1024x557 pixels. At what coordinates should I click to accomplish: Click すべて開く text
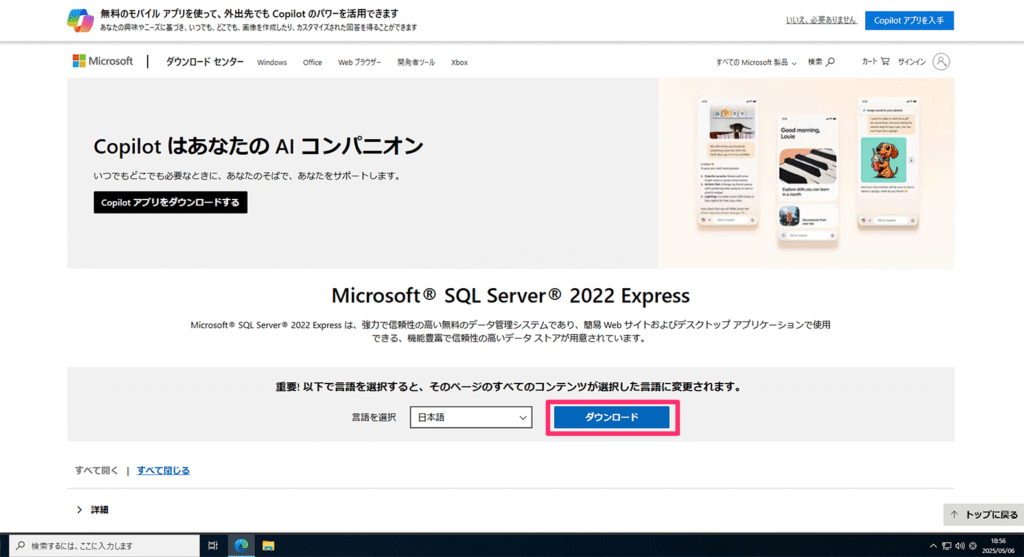click(x=97, y=470)
